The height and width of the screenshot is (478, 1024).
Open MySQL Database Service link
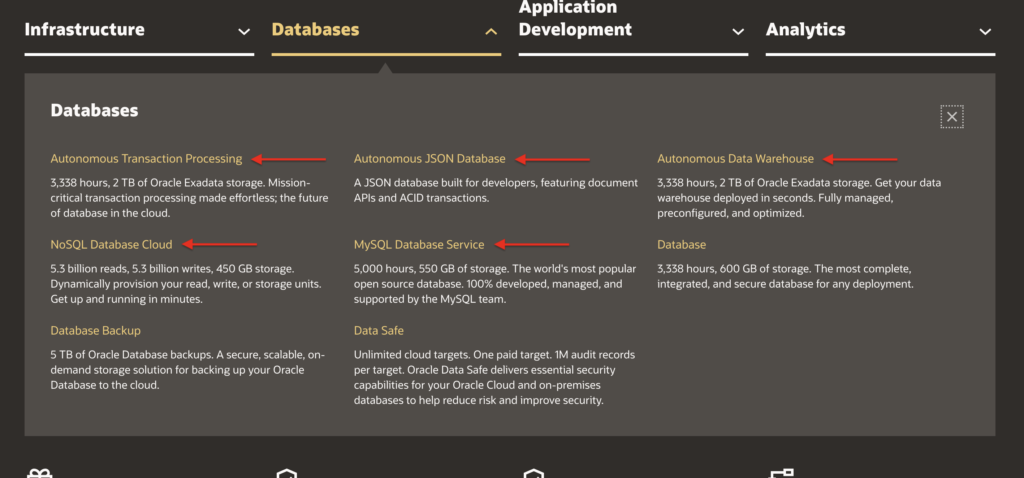419,244
